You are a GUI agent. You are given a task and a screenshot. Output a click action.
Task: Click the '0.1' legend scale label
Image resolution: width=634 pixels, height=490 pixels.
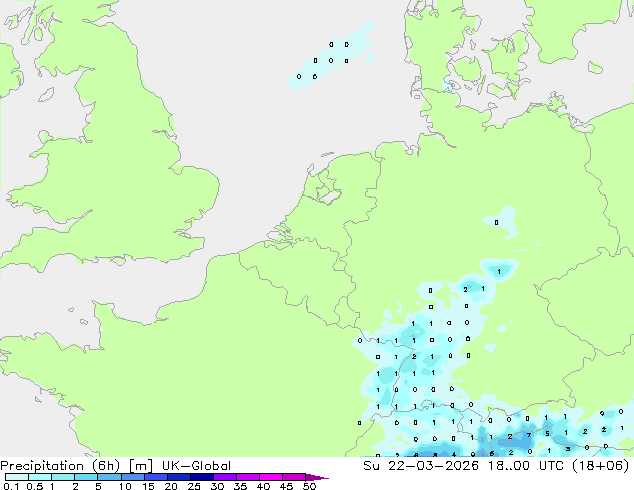click(11, 486)
